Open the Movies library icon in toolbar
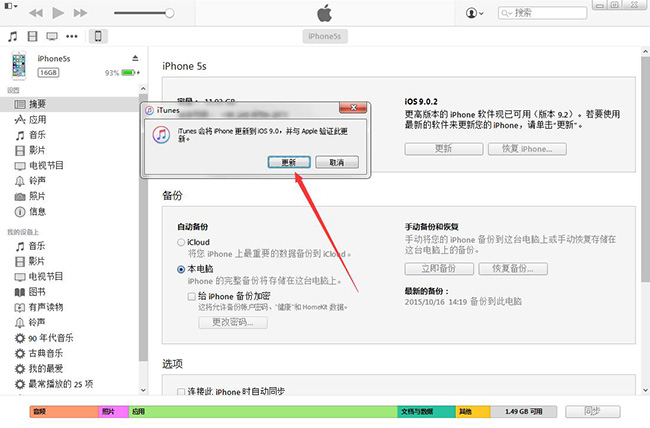The image size is (650, 428). (32, 36)
